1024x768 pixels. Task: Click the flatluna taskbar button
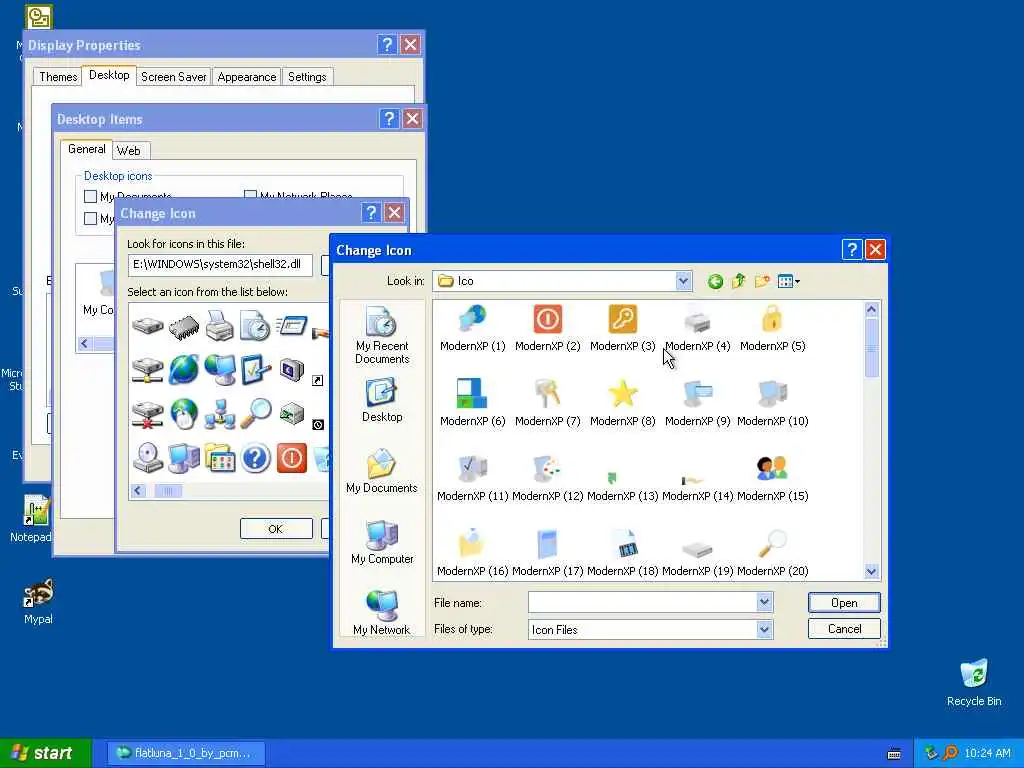[x=187, y=753]
